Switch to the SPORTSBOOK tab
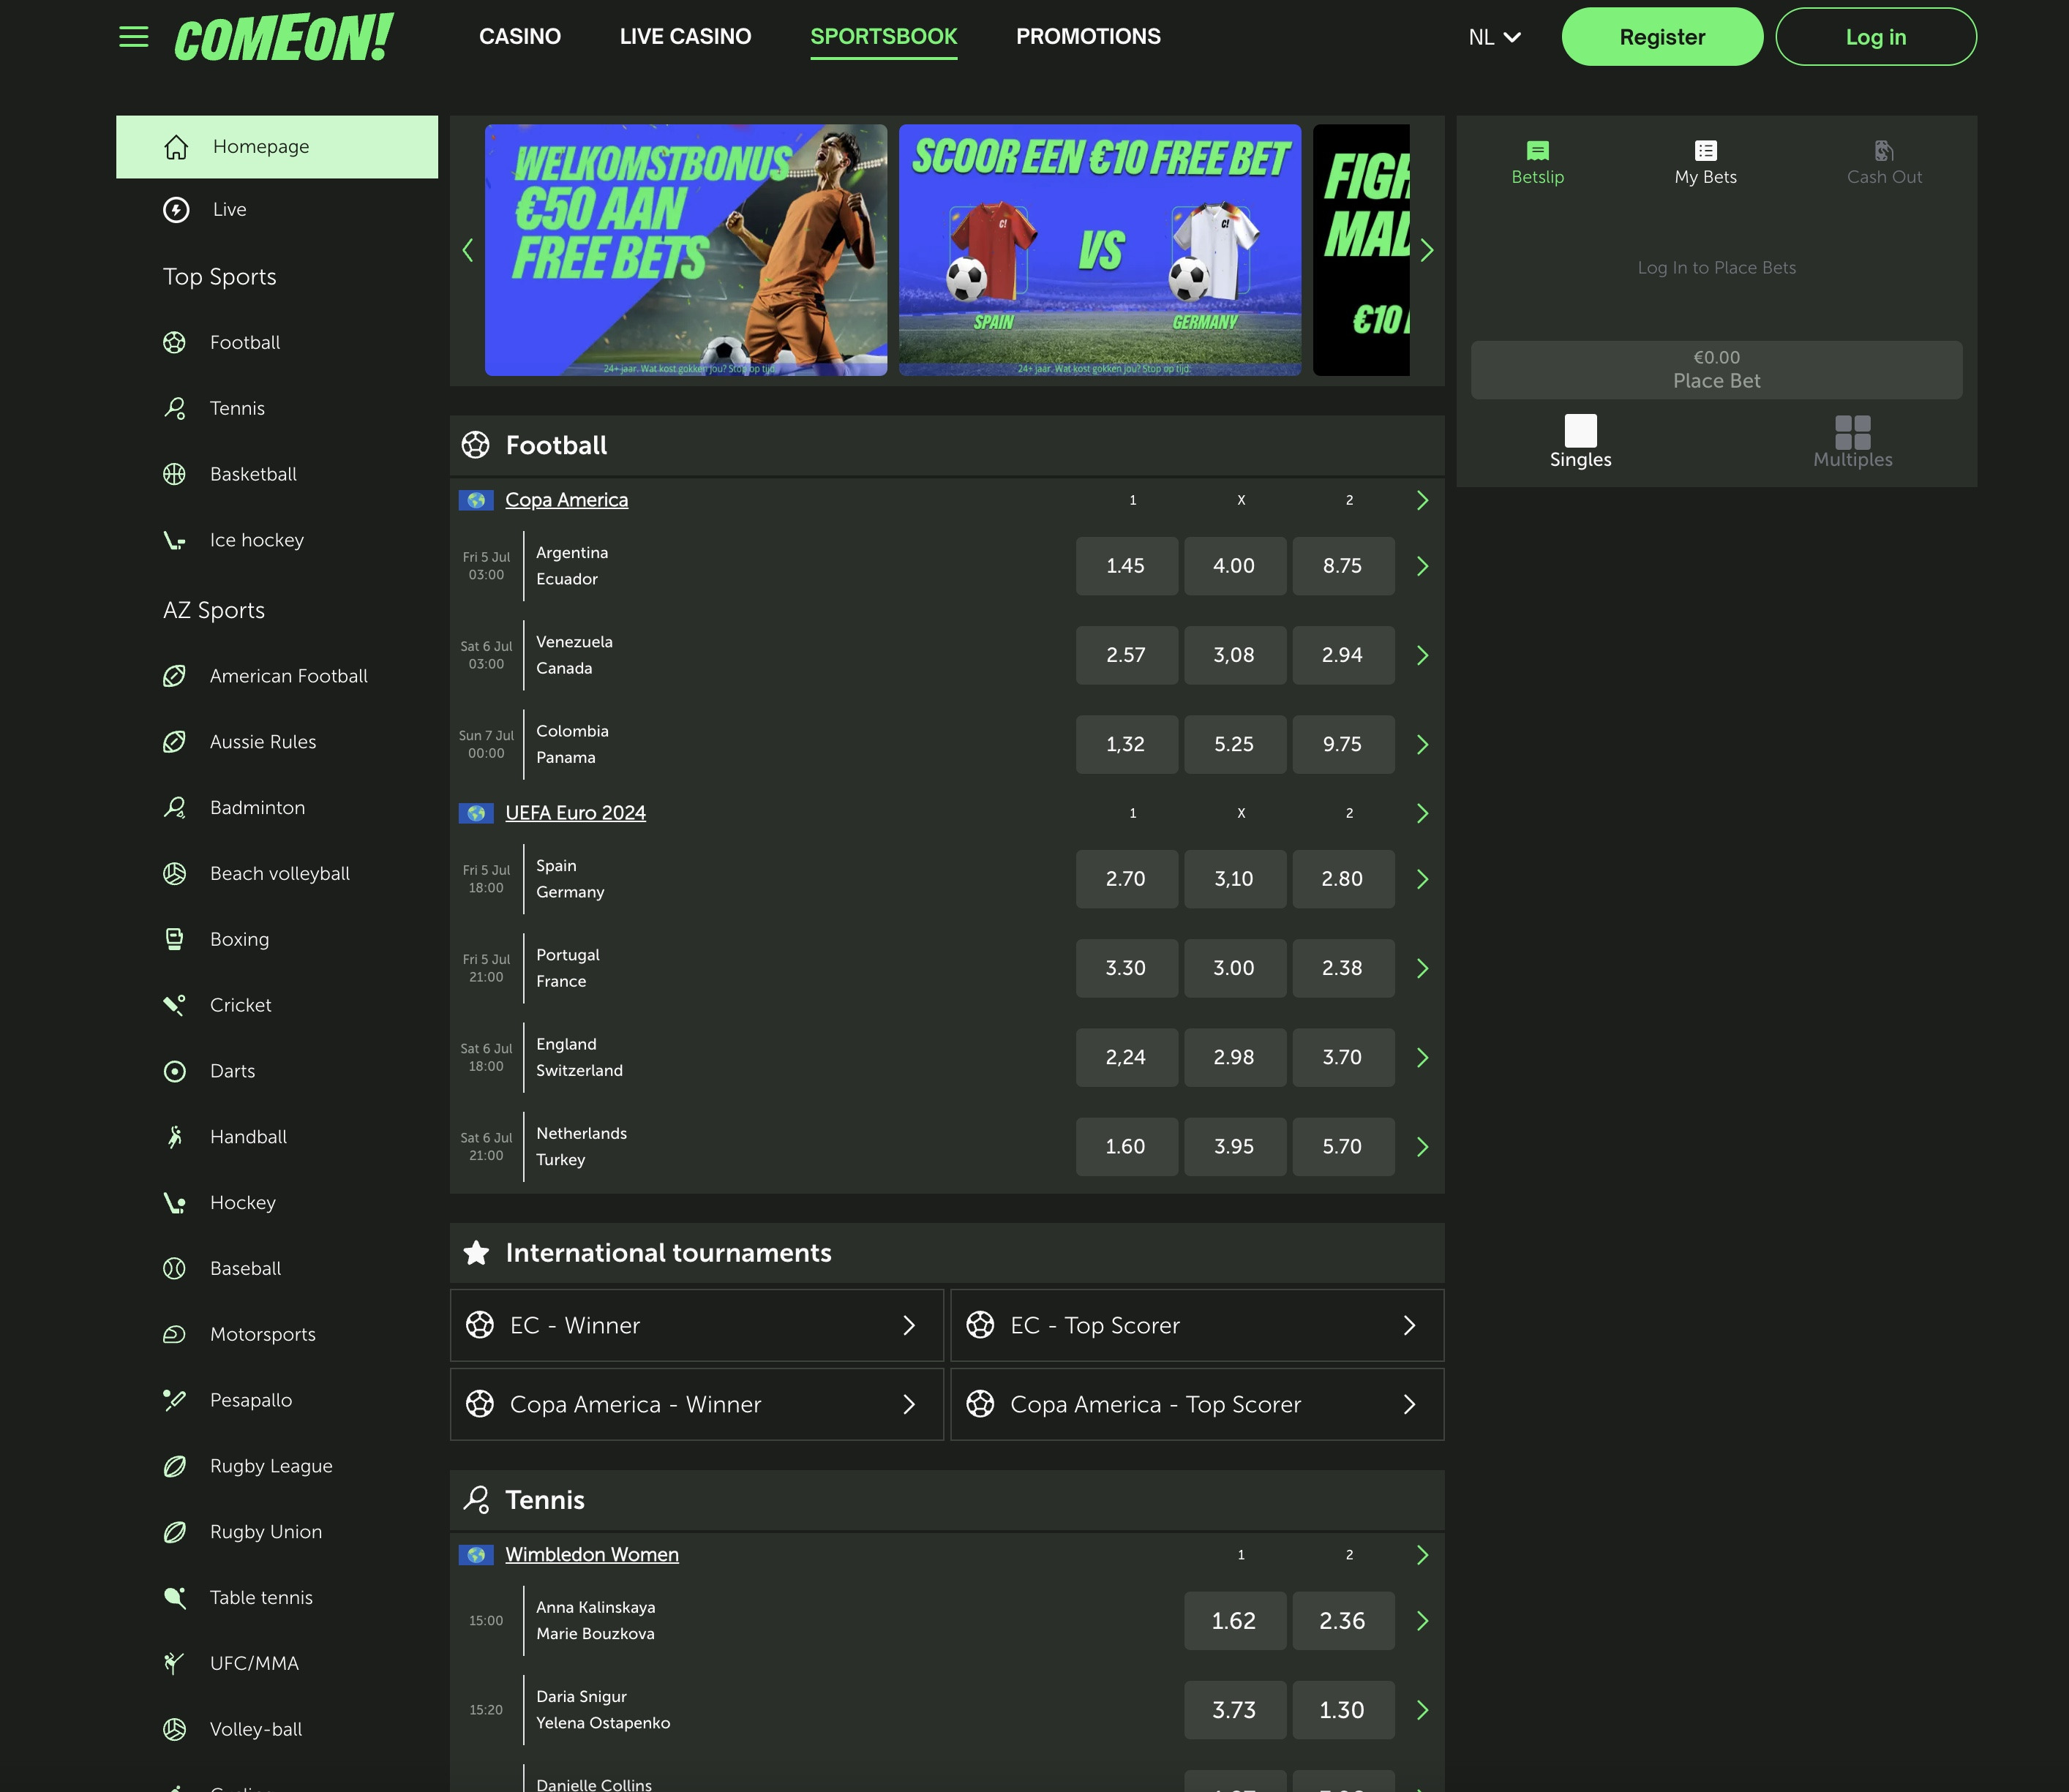 point(884,36)
